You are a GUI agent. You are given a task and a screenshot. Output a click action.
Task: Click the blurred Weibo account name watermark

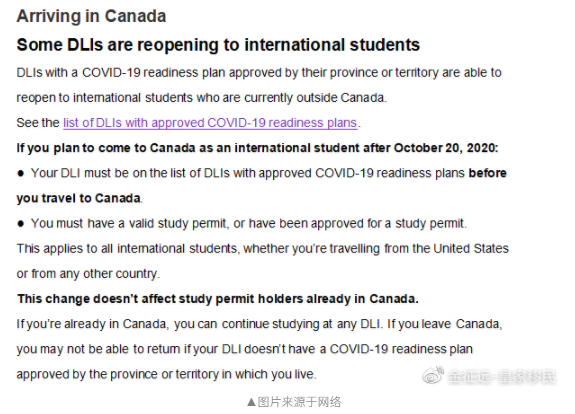(x=502, y=377)
